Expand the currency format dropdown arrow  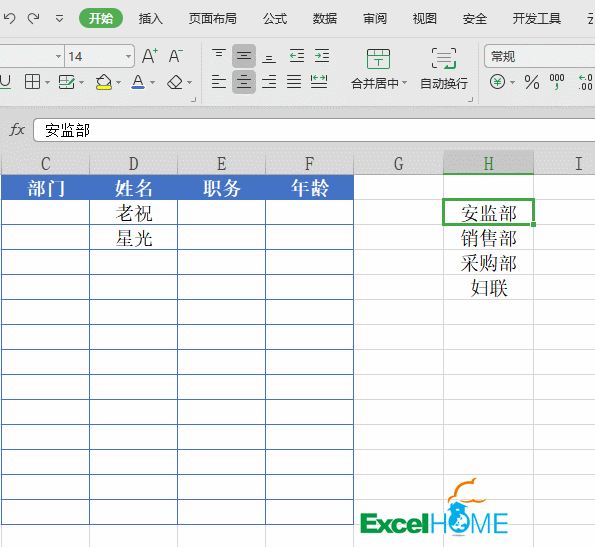[x=512, y=82]
